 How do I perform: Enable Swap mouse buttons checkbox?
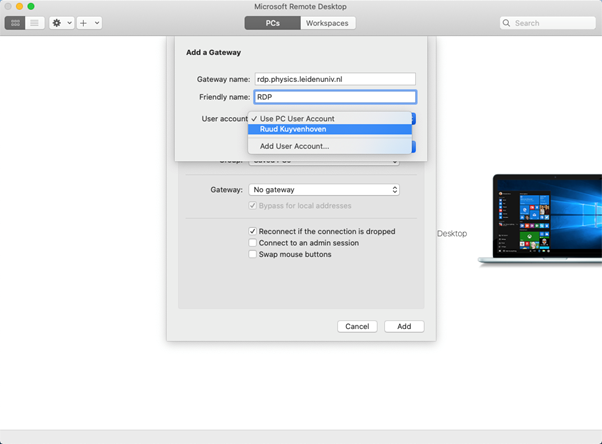(x=253, y=254)
